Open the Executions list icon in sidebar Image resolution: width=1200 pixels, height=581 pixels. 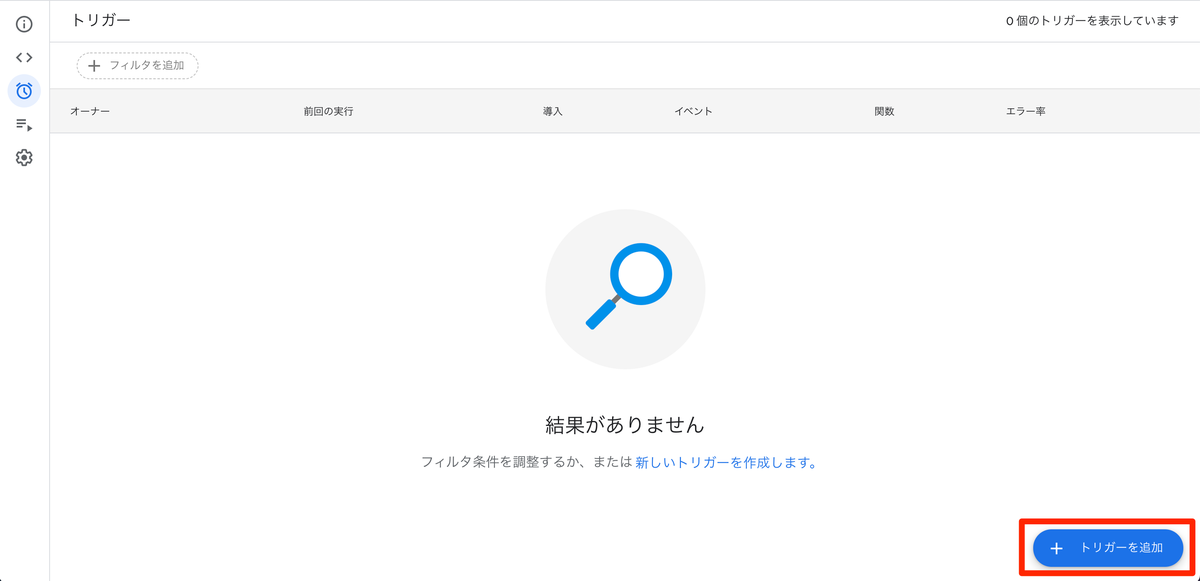(24, 125)
